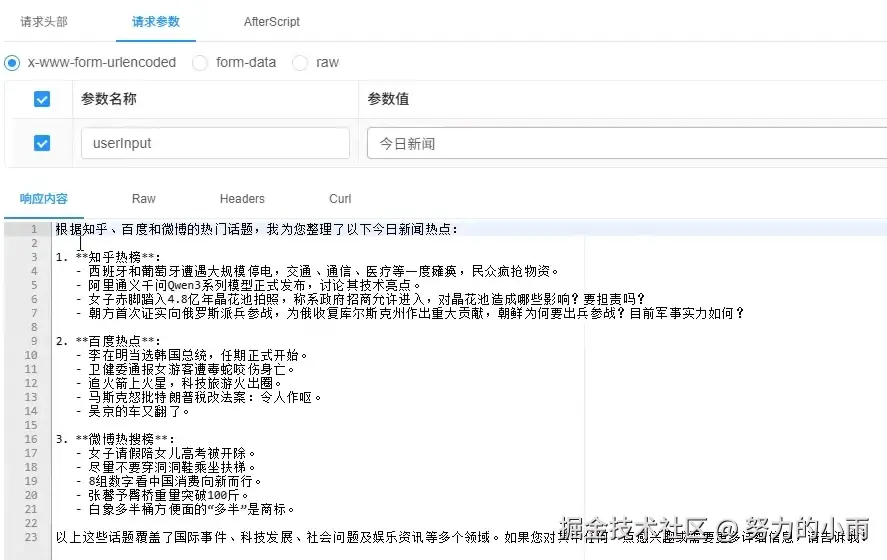Click the line about 阿里通义千问Qwen3
887x560 pixels.
coord(248,285)
